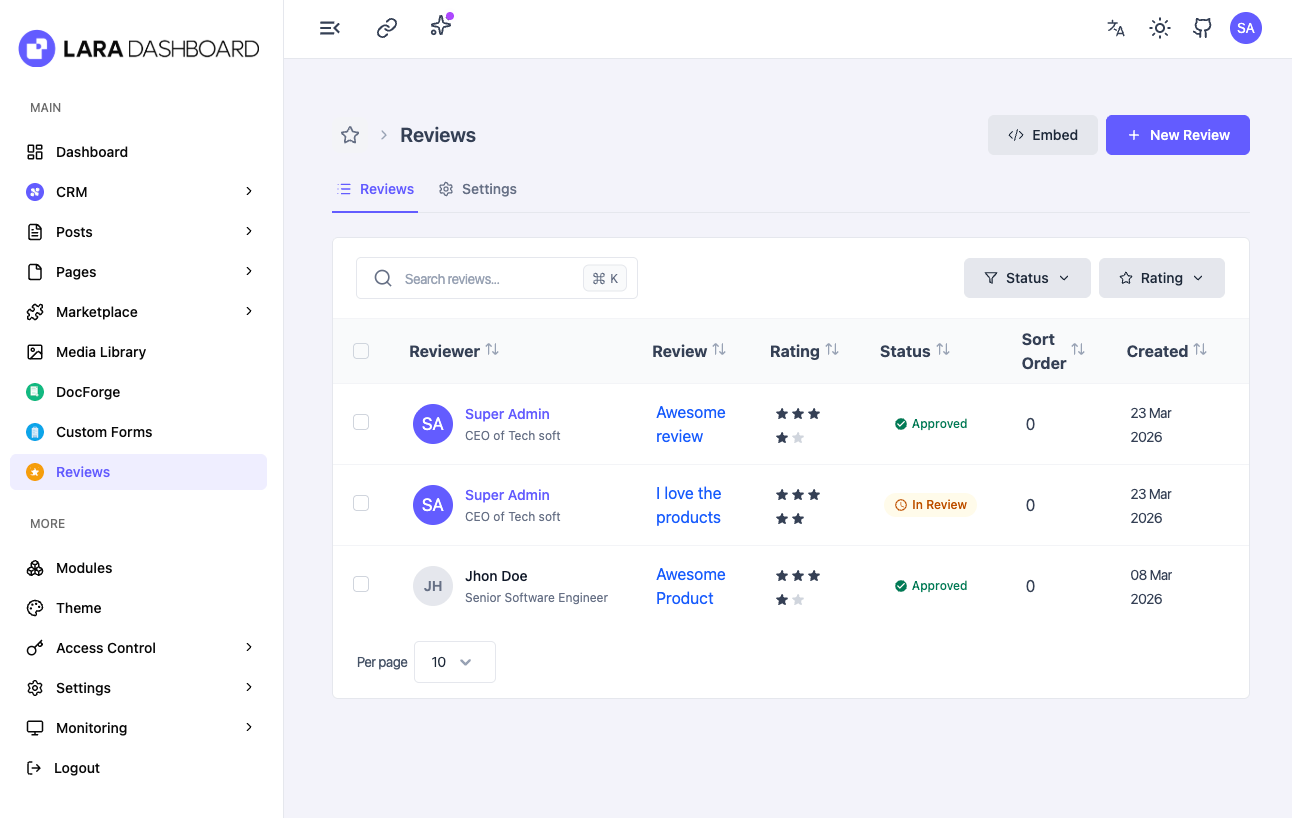Open the link/quick links icon in top bar
Image resolution: width=1292 pixels, height=818 pixels.
(386, 28)
